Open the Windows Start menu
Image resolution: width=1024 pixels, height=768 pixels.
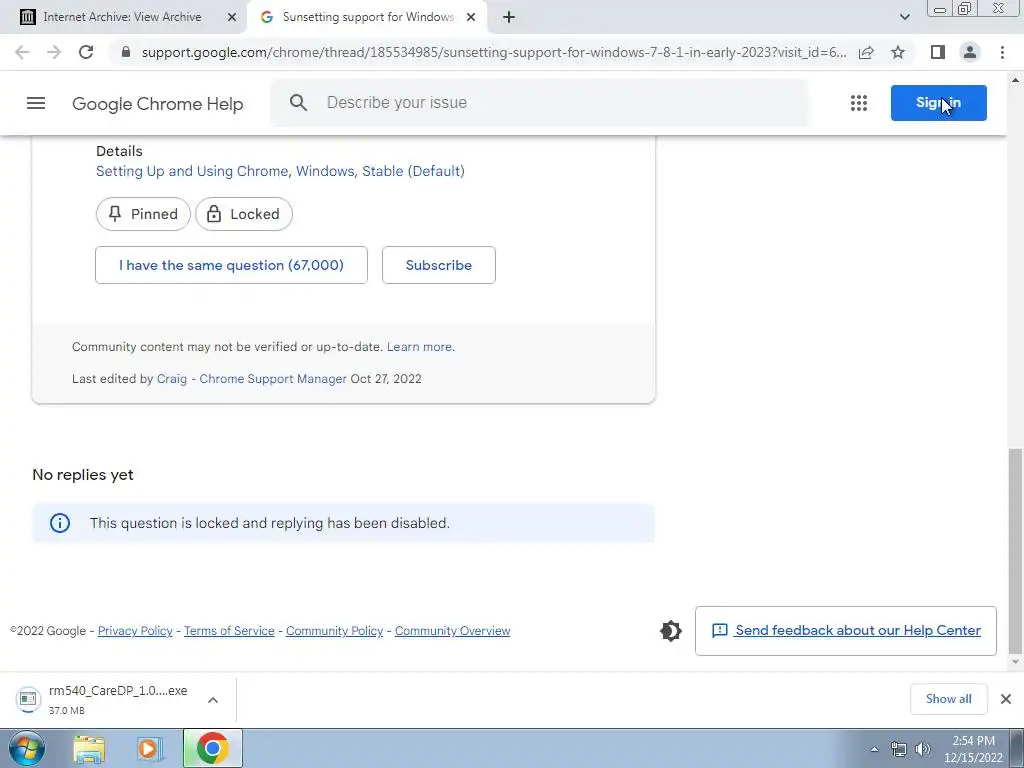coord(26,748)
